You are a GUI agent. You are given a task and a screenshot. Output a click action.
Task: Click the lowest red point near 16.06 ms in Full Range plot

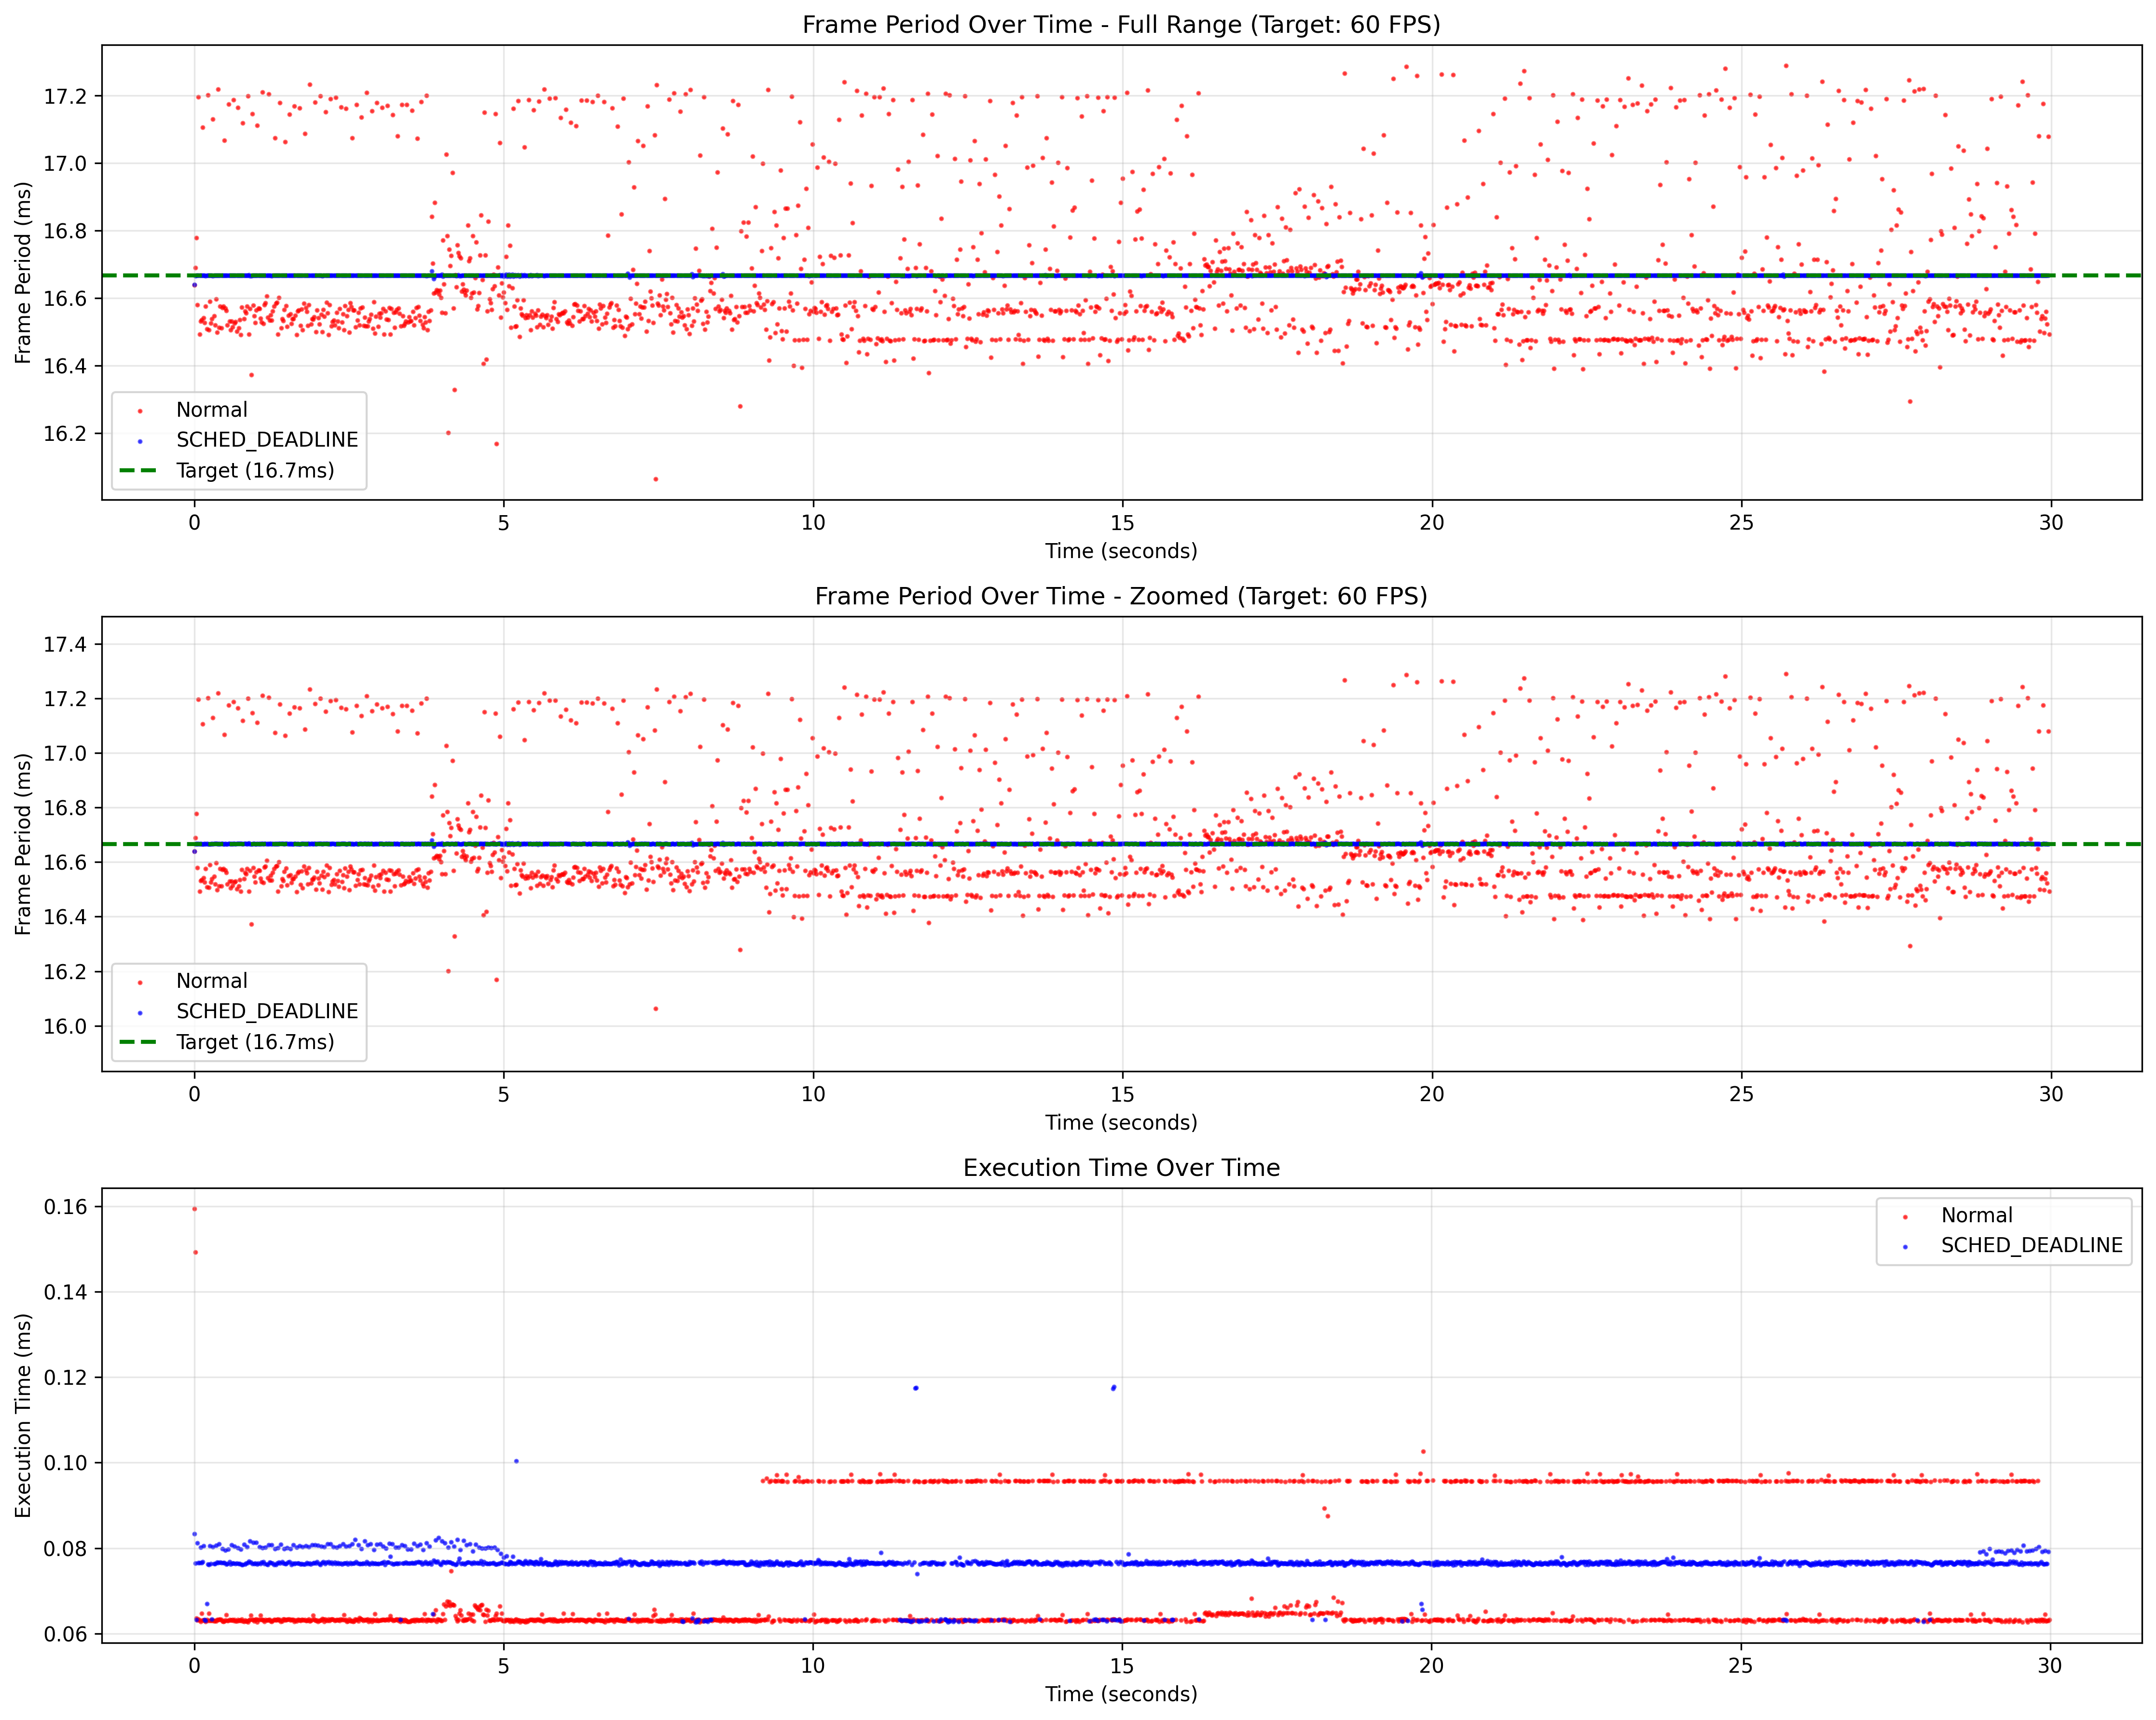pyautogui.click(x=656, y=479)
